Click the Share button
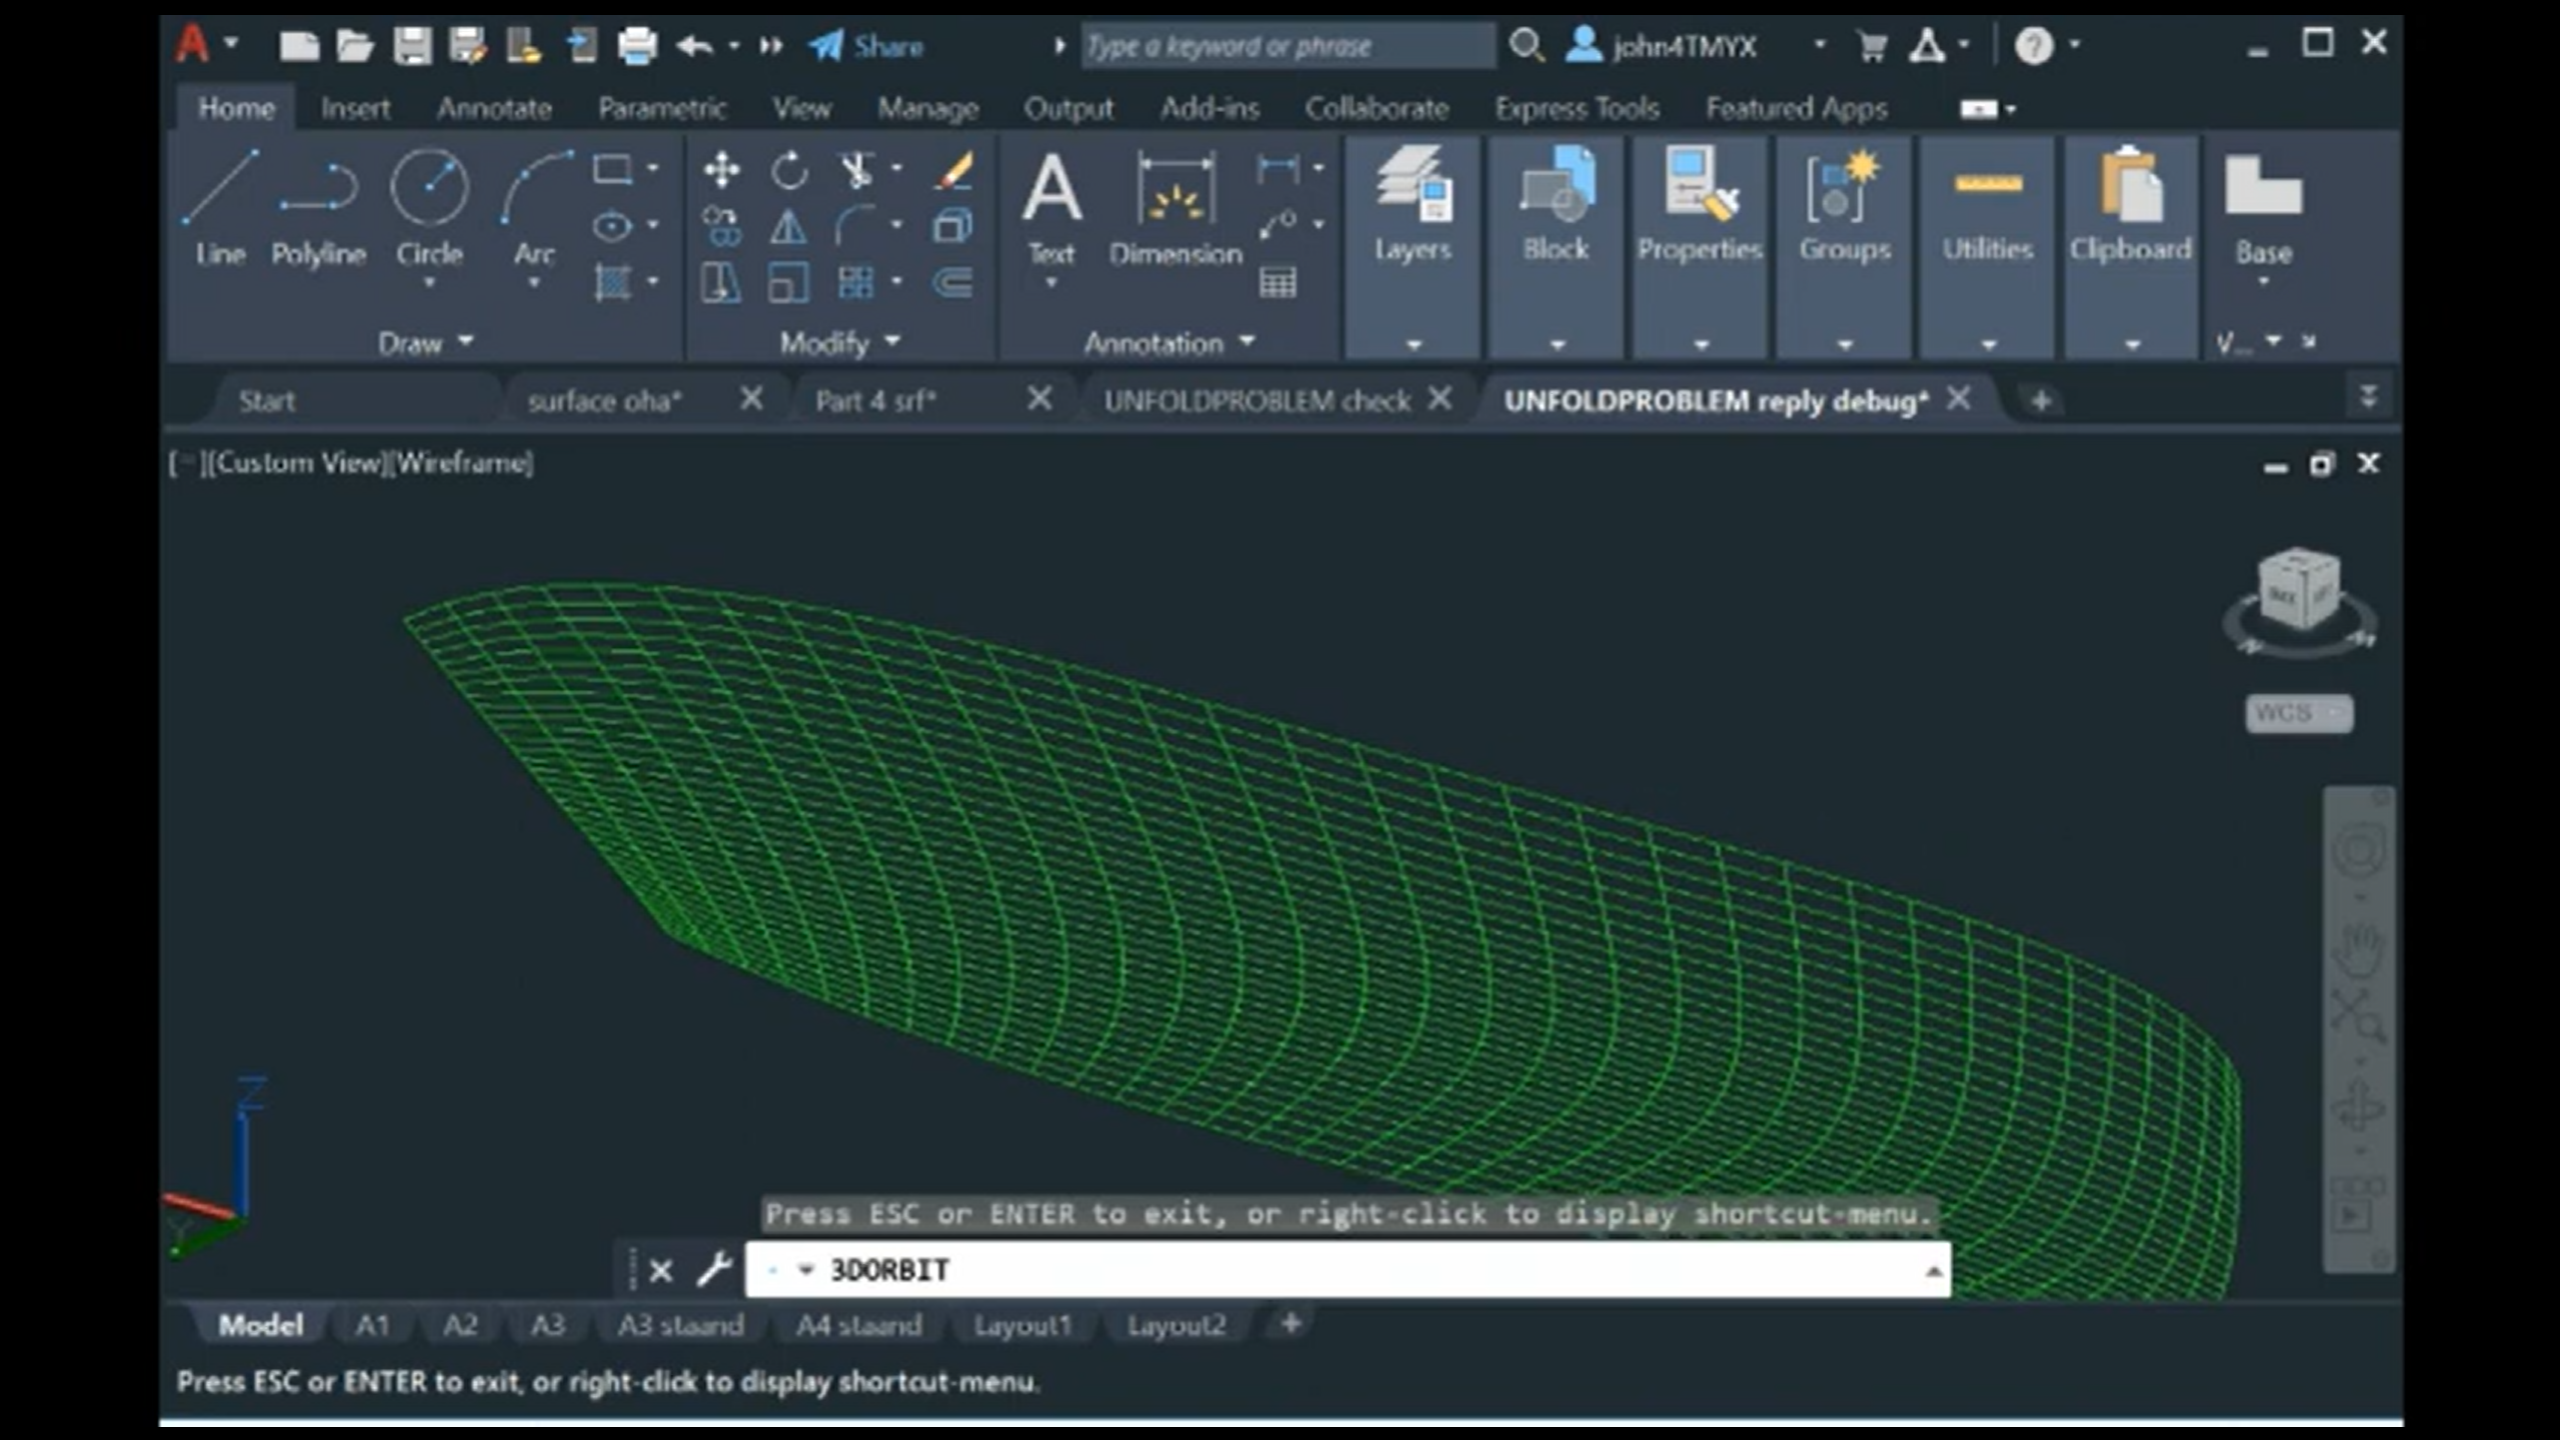The image size is (2560, 1440). (888, 45)
